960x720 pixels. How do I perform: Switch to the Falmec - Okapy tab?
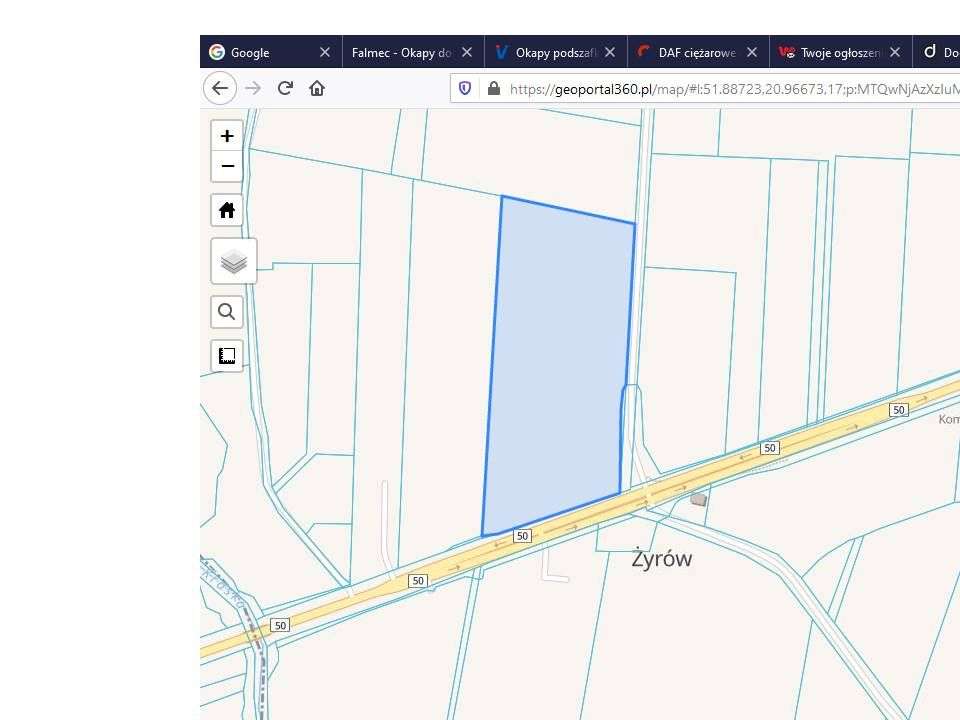[x=413, y=52]
